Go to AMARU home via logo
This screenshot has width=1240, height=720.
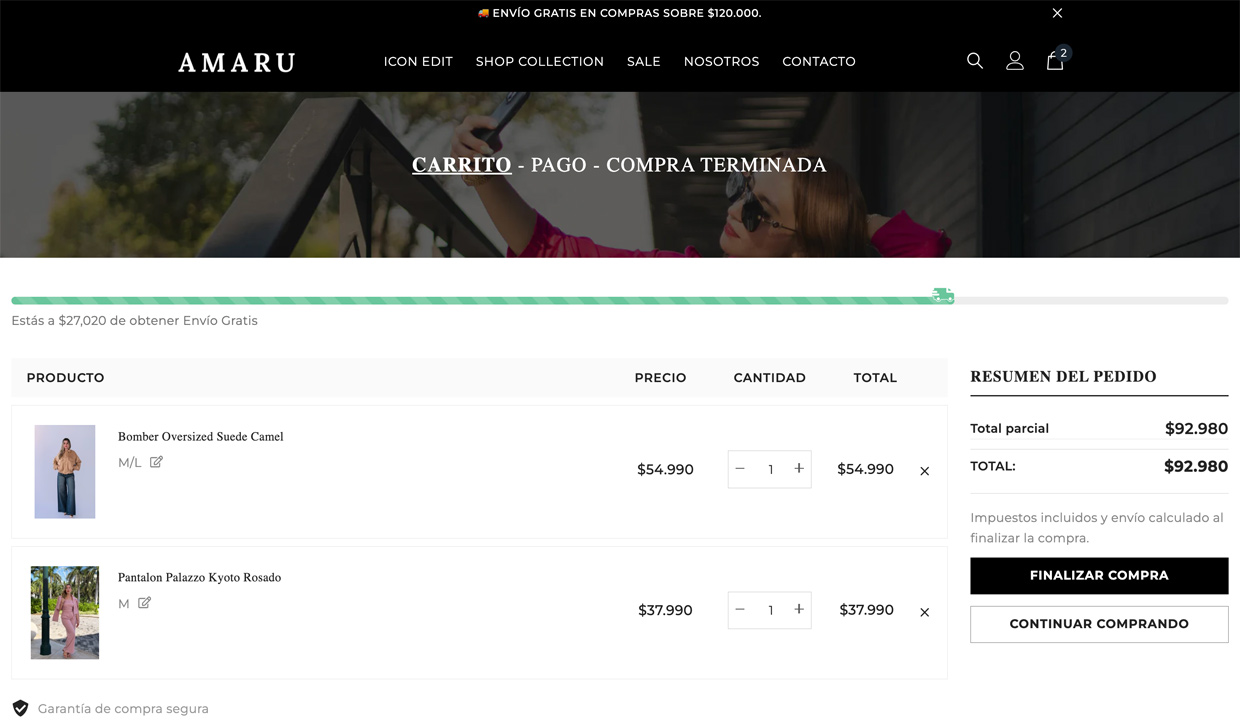[x=237, y=62]
